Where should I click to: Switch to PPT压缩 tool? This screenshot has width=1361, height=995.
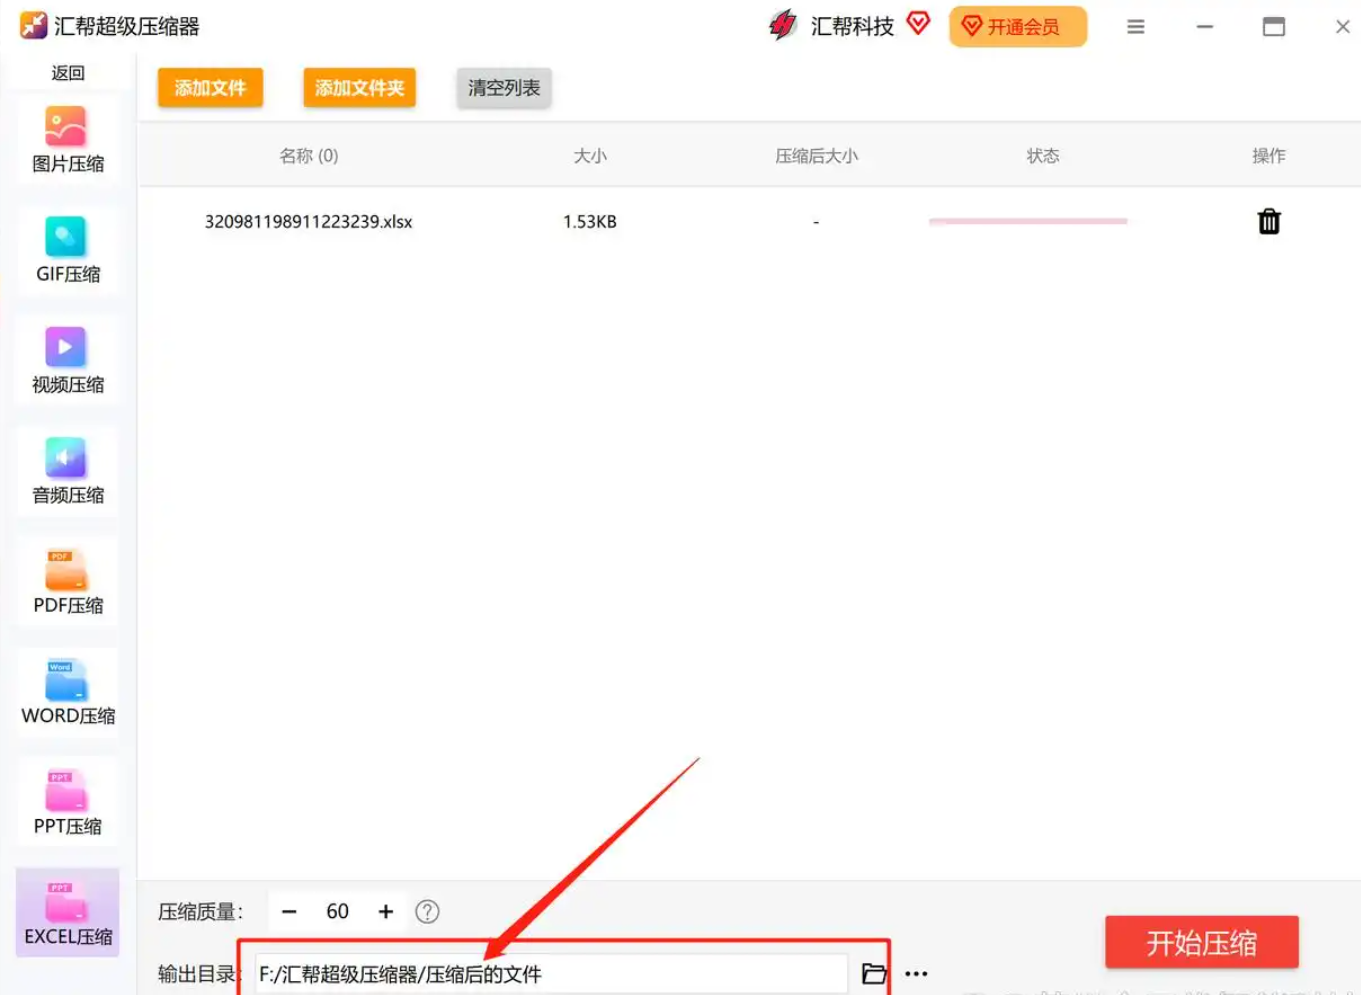tap(67, 803)
